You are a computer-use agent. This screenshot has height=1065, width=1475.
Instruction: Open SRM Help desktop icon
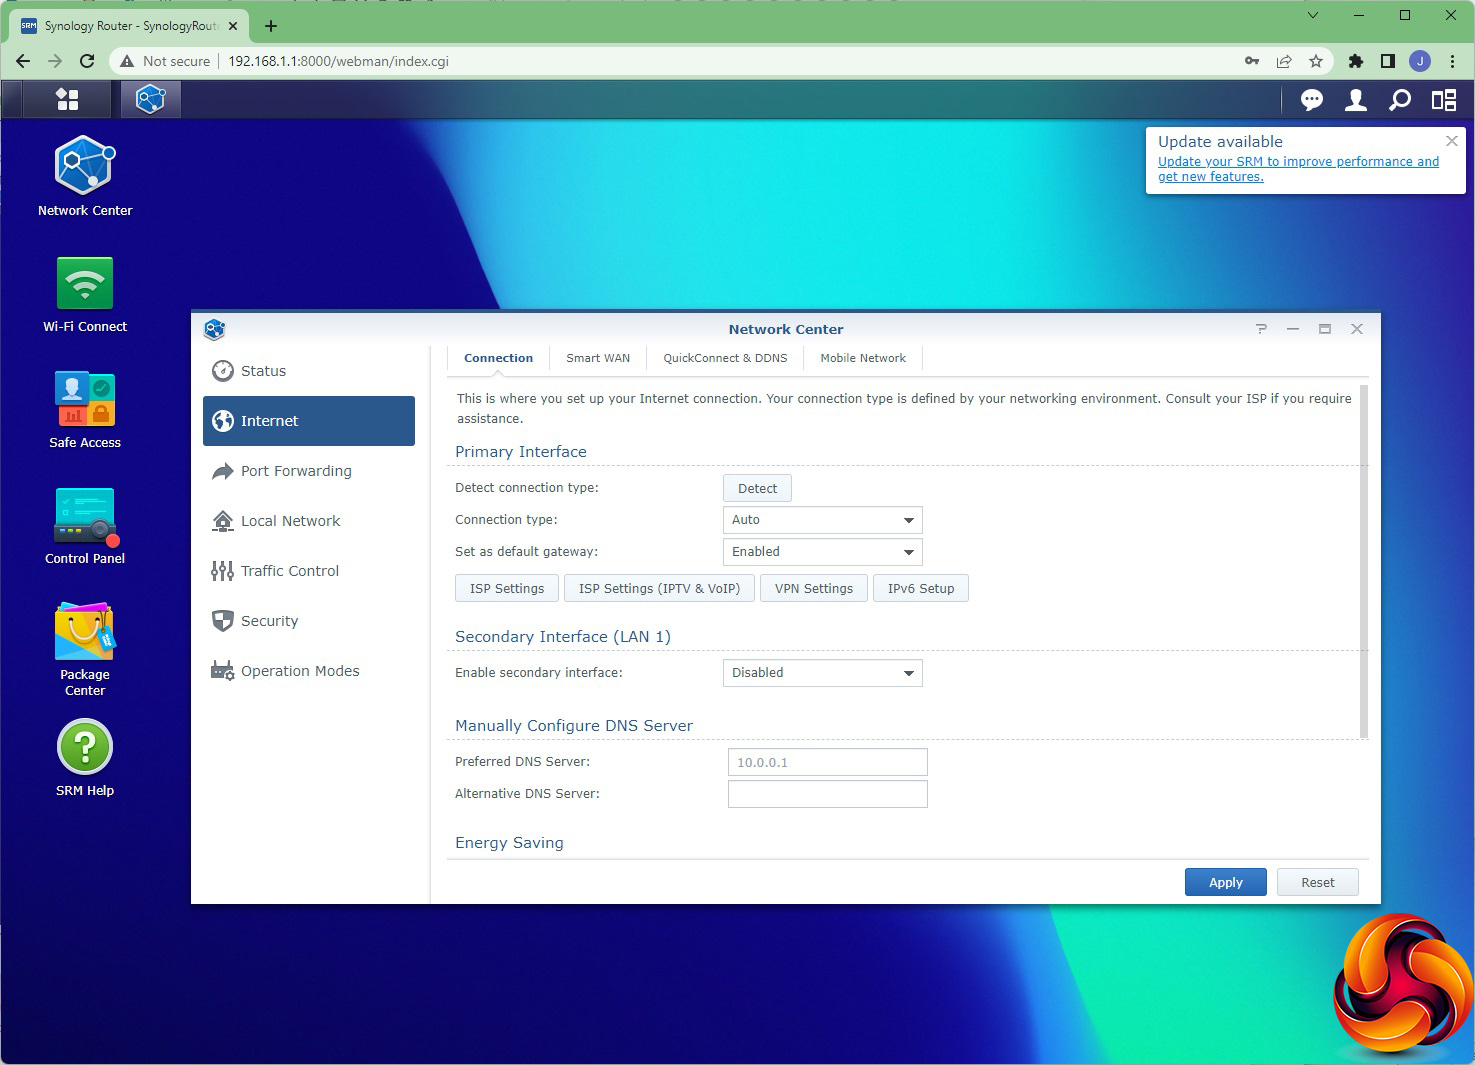tap(85, 759)
